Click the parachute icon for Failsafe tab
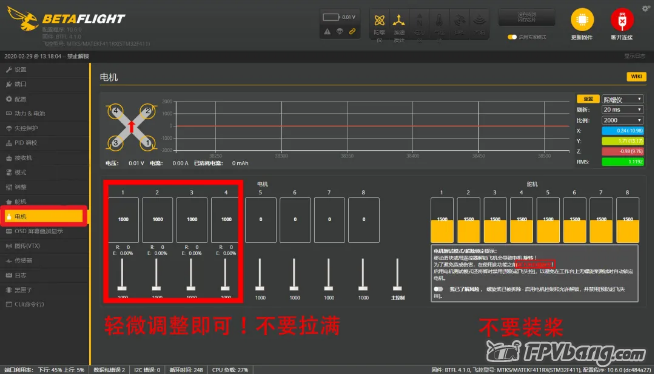Viewport: 654px width, 375px height. coord(9,128)
